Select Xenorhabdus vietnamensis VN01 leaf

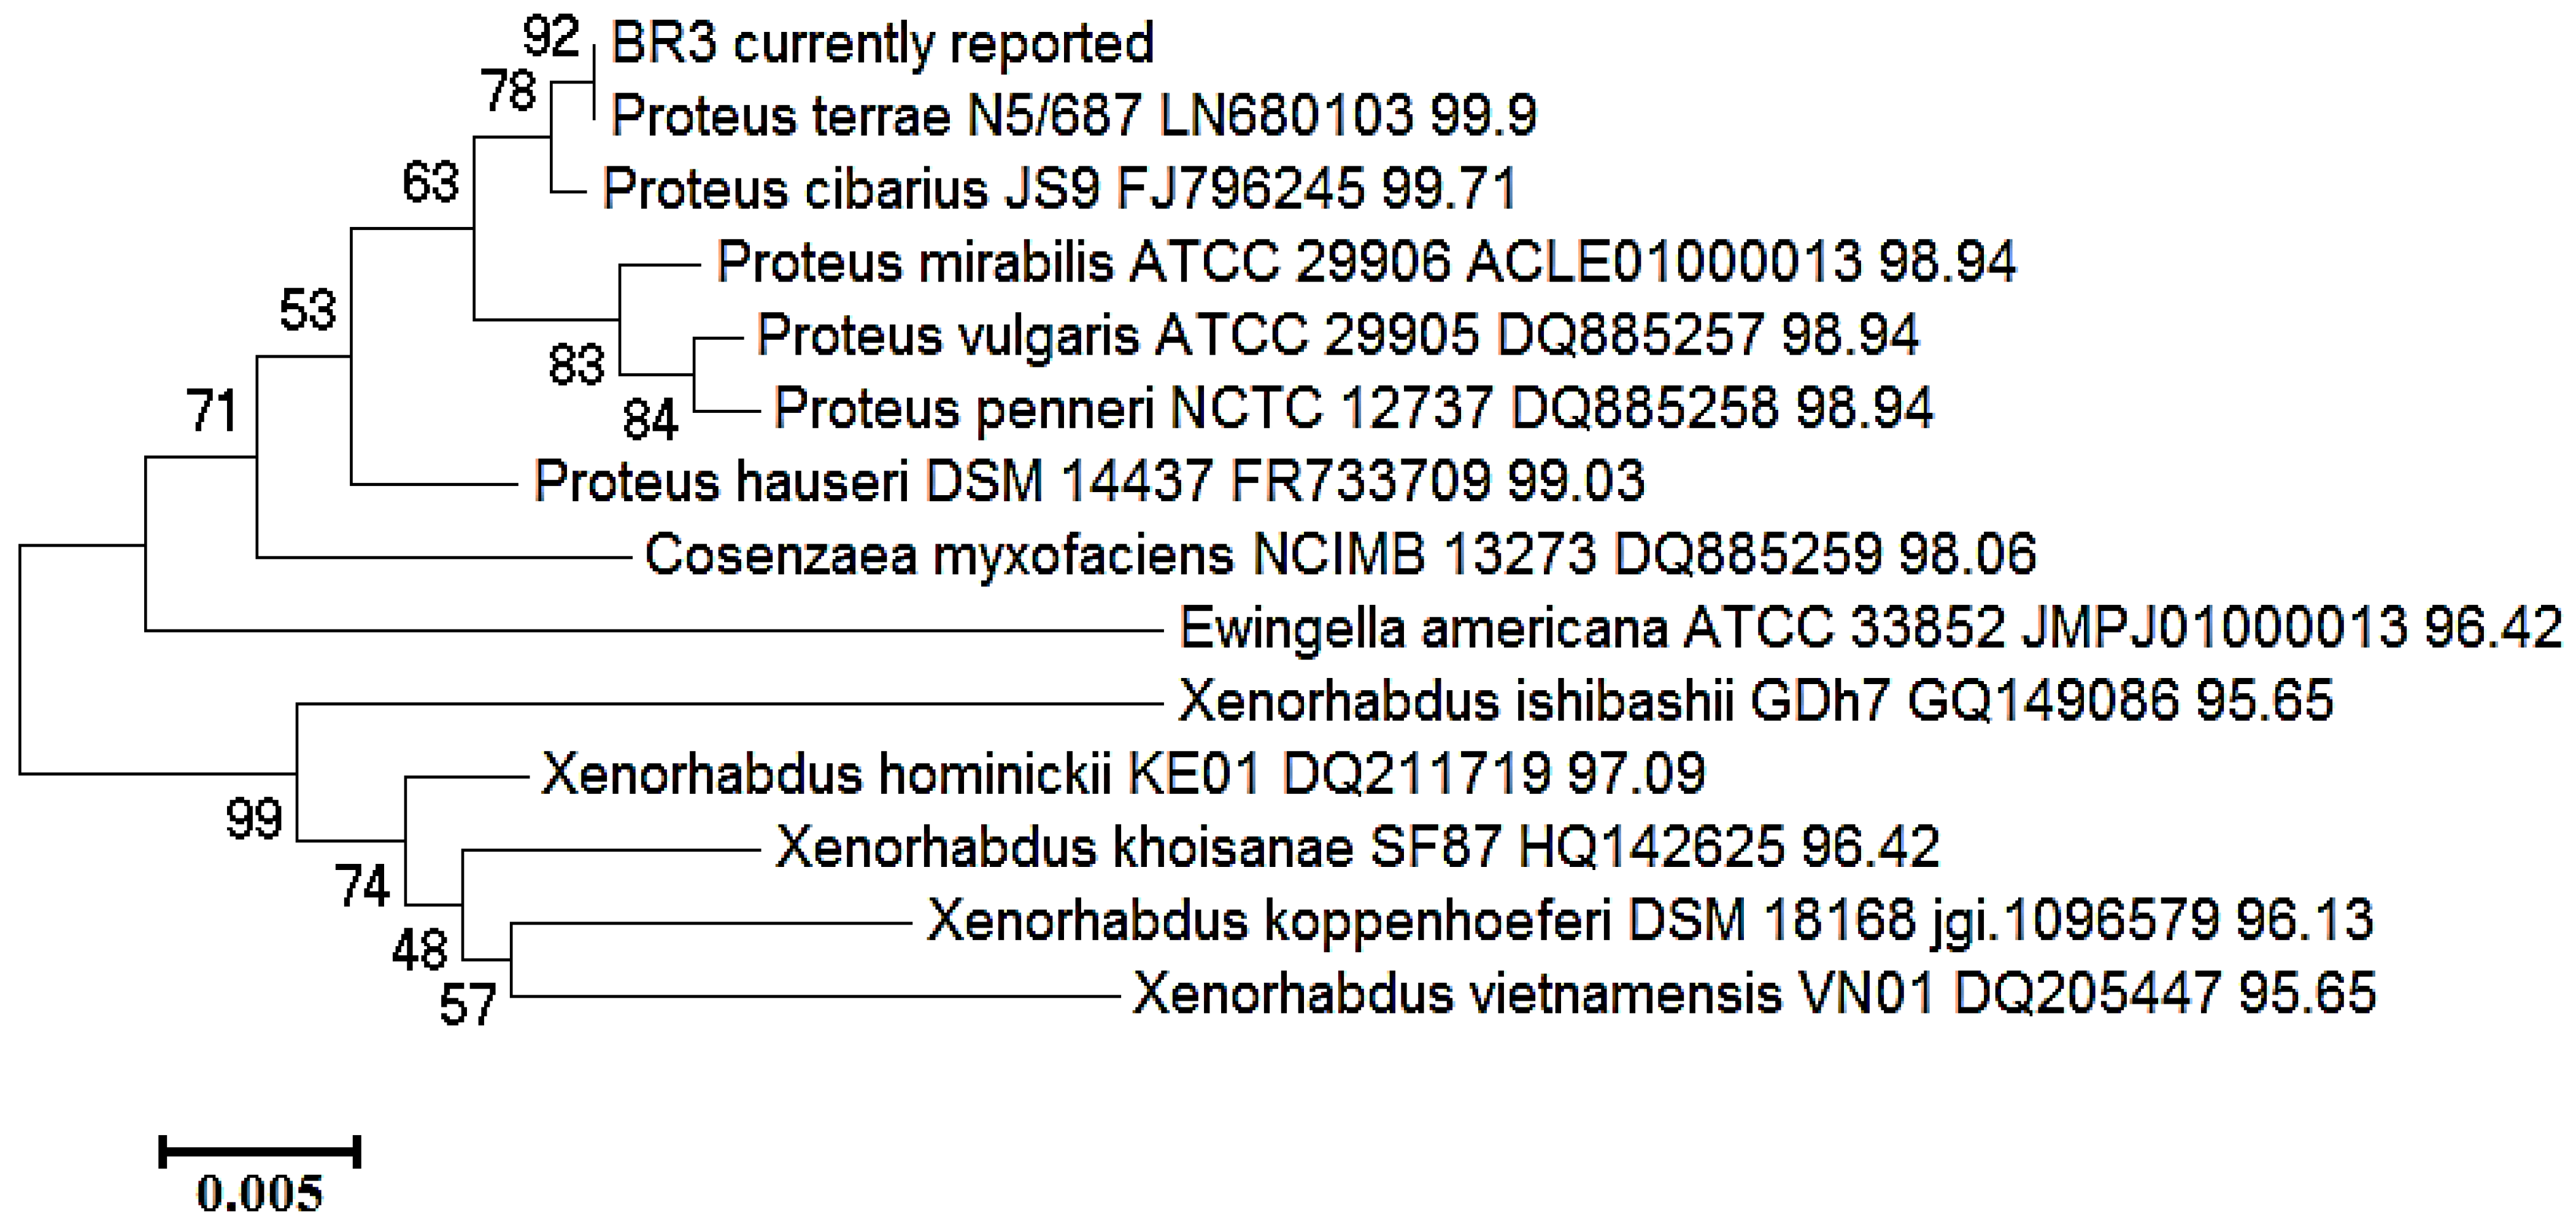(x=1754, y=994)
